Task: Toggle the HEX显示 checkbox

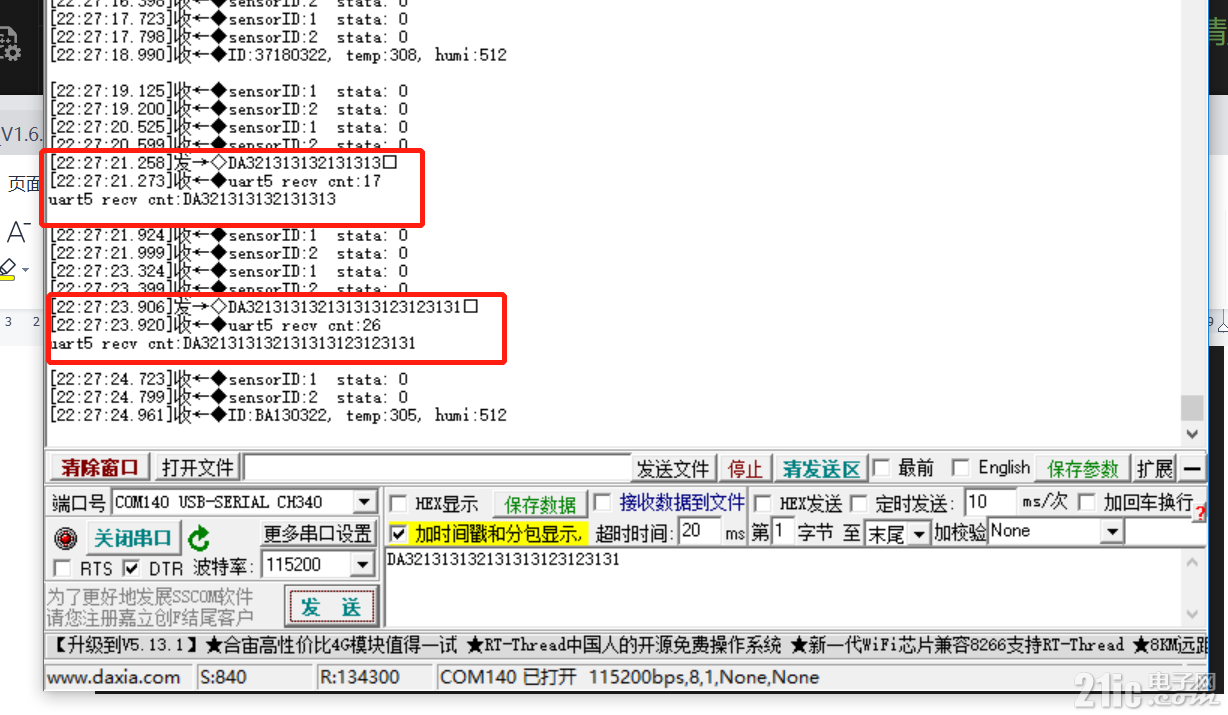Action: [397, 503]
